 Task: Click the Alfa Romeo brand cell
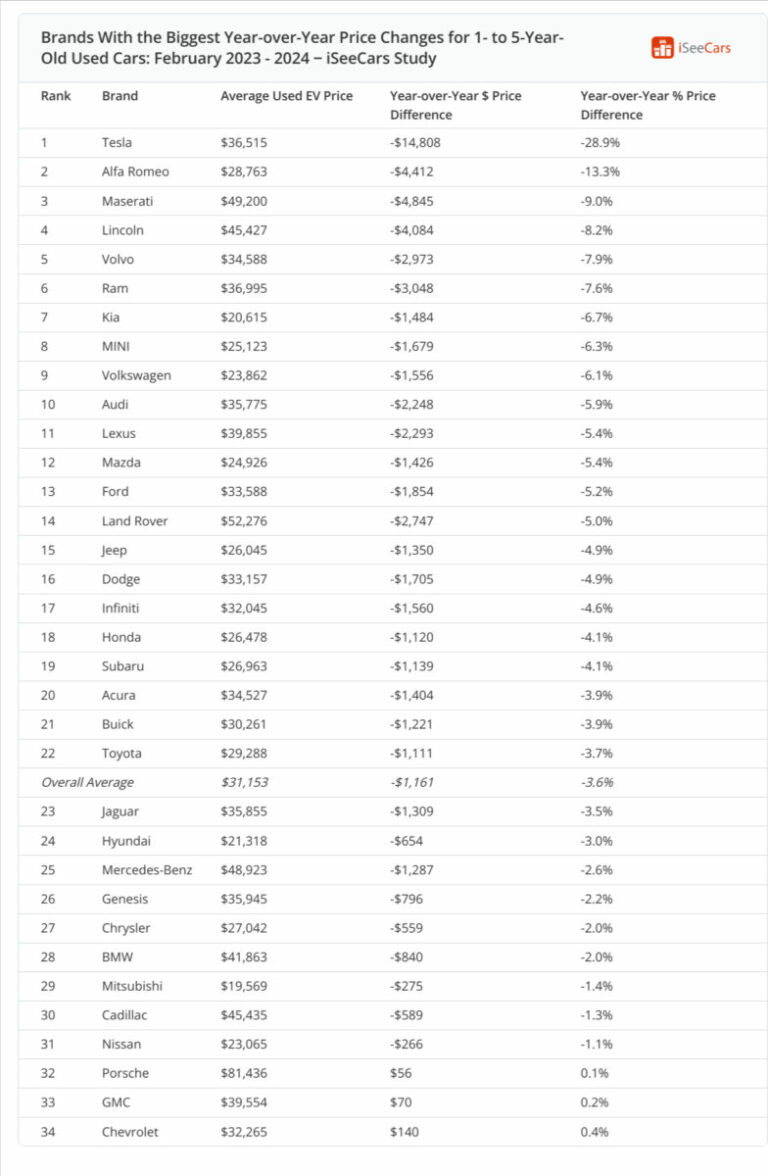tap(135, 172)
